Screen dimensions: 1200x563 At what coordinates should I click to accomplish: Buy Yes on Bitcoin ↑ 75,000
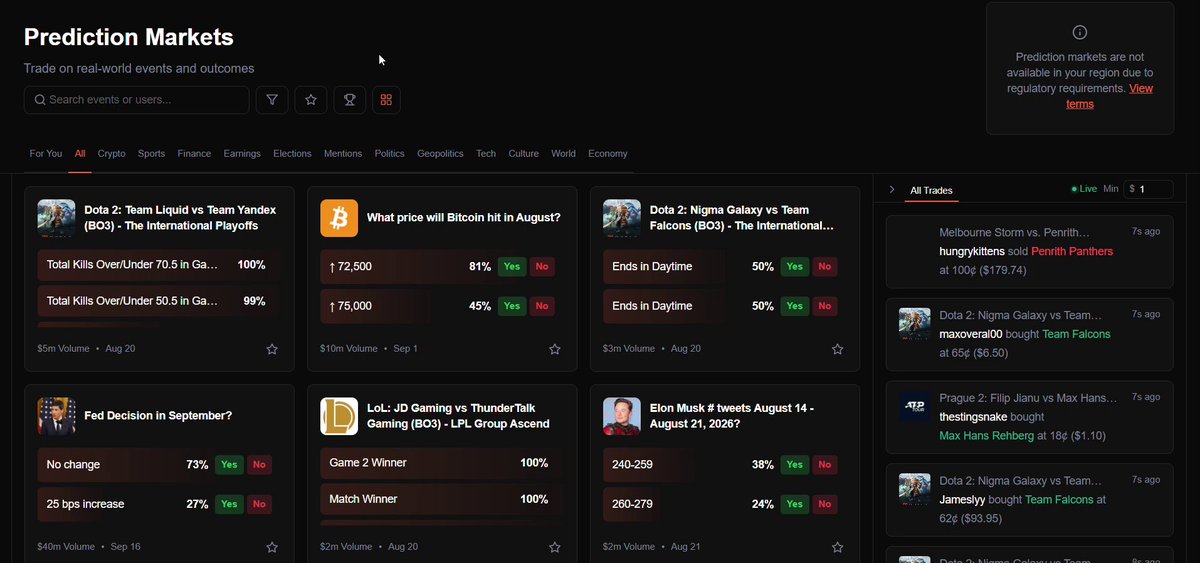512,306
